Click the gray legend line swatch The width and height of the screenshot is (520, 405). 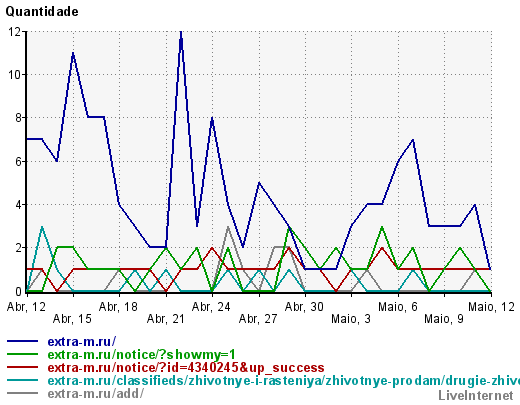(22, 393)
